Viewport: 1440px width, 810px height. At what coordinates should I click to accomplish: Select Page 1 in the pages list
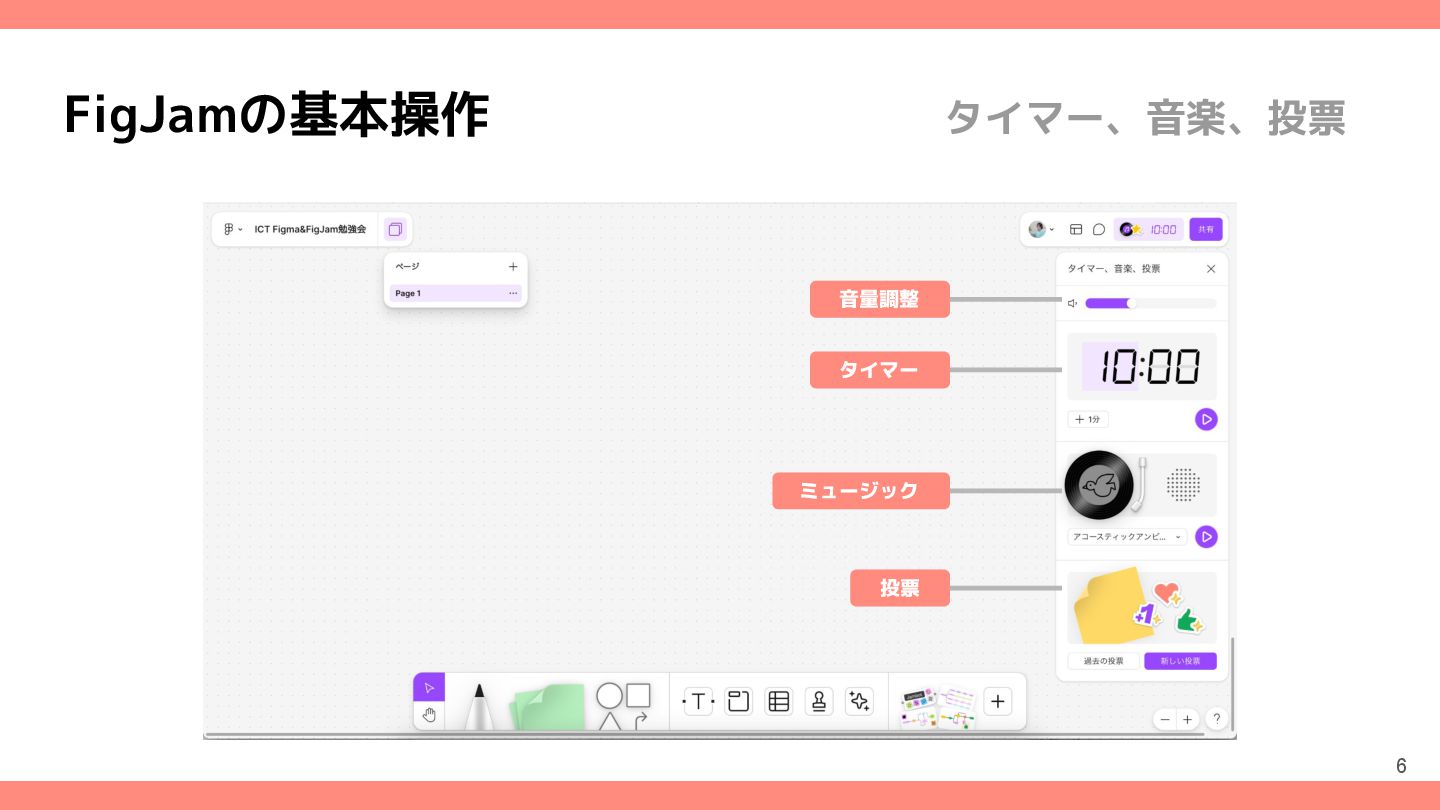tap(455, 293)
